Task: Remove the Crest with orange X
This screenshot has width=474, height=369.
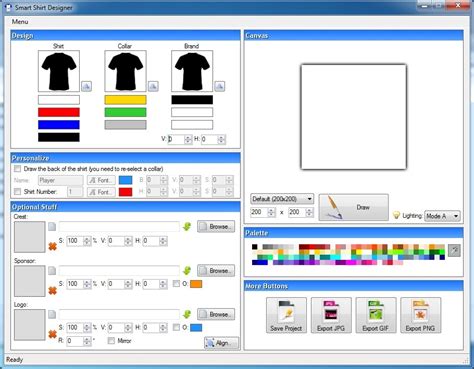Action: point(52,246)
